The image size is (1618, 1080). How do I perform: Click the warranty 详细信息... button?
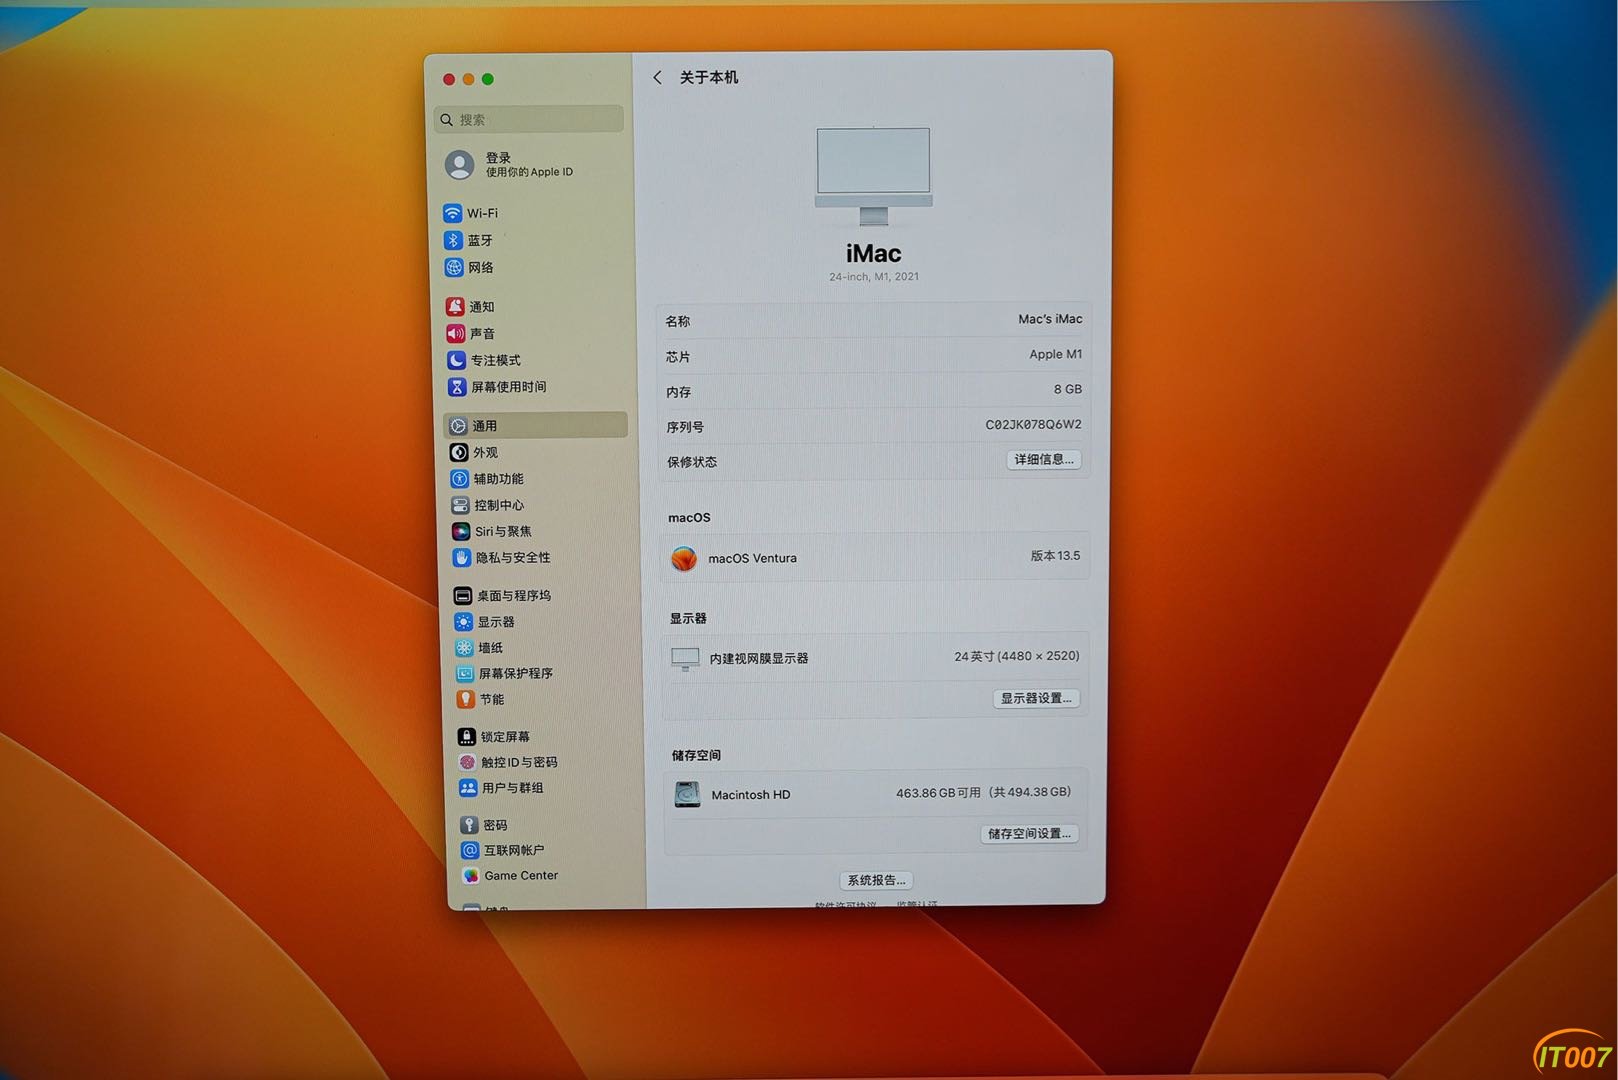coord(1043,459)
